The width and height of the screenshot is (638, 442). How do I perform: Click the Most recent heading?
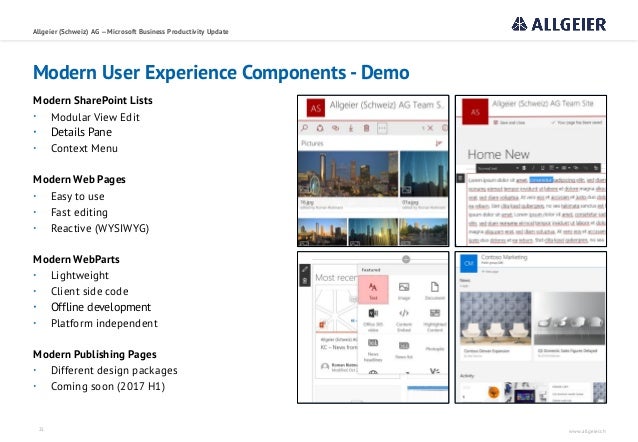[x=336, y=278]
